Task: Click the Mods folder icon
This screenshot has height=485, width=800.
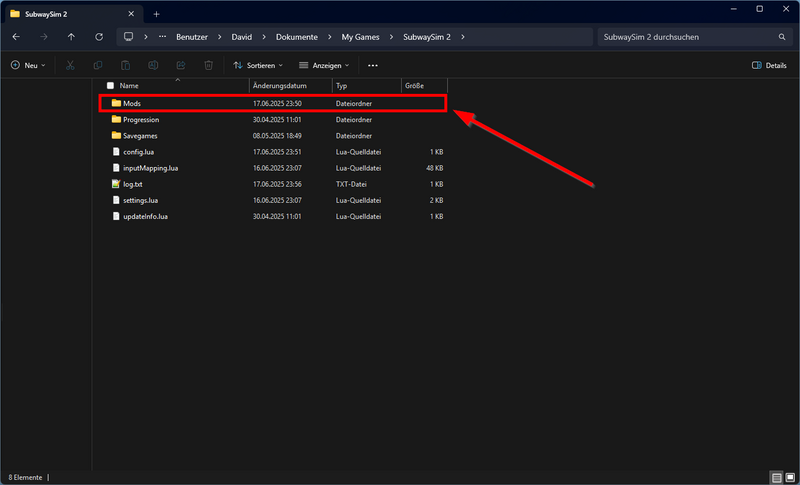Action: (116, 104)
